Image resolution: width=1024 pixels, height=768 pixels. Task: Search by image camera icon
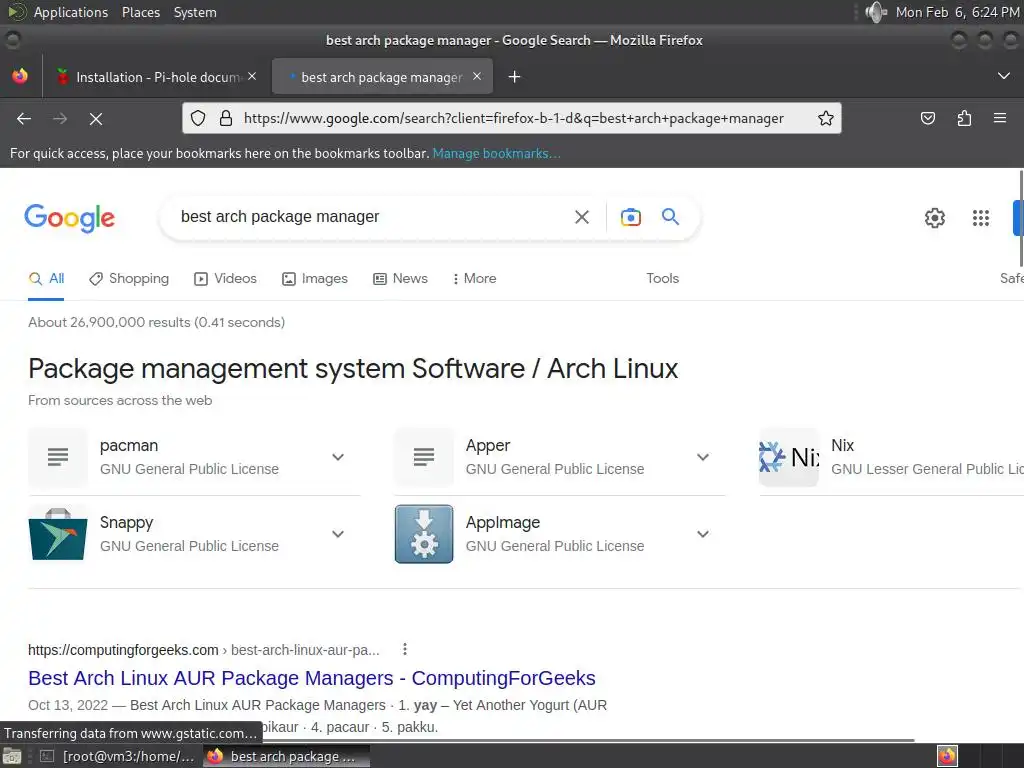click(631, 217)
